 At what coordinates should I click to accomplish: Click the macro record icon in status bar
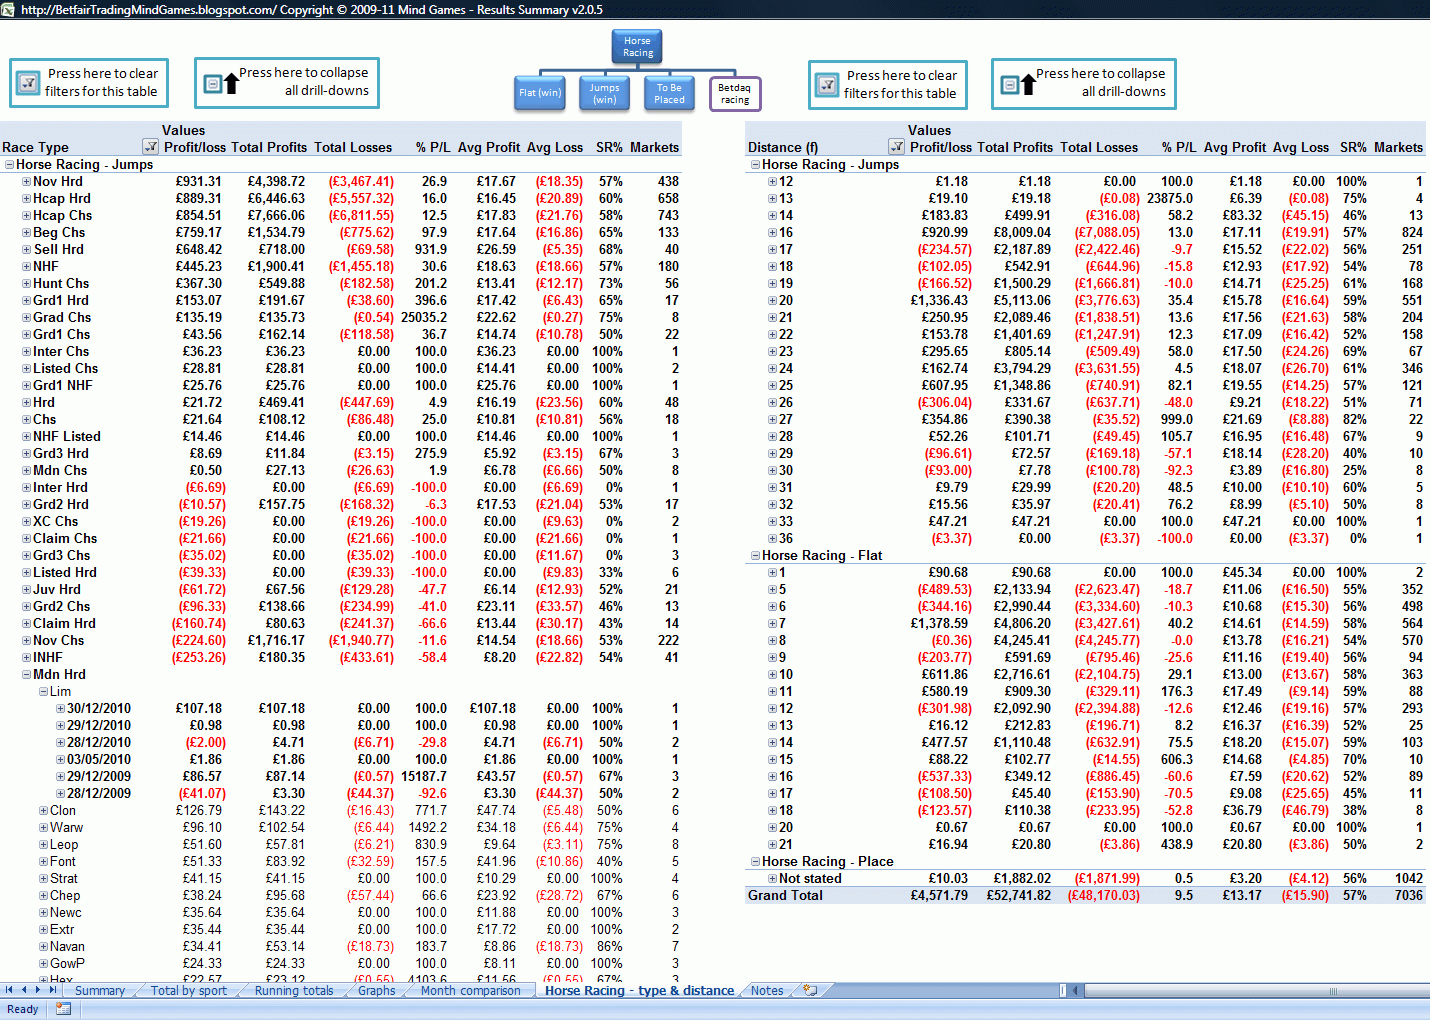coord(63,1009)
